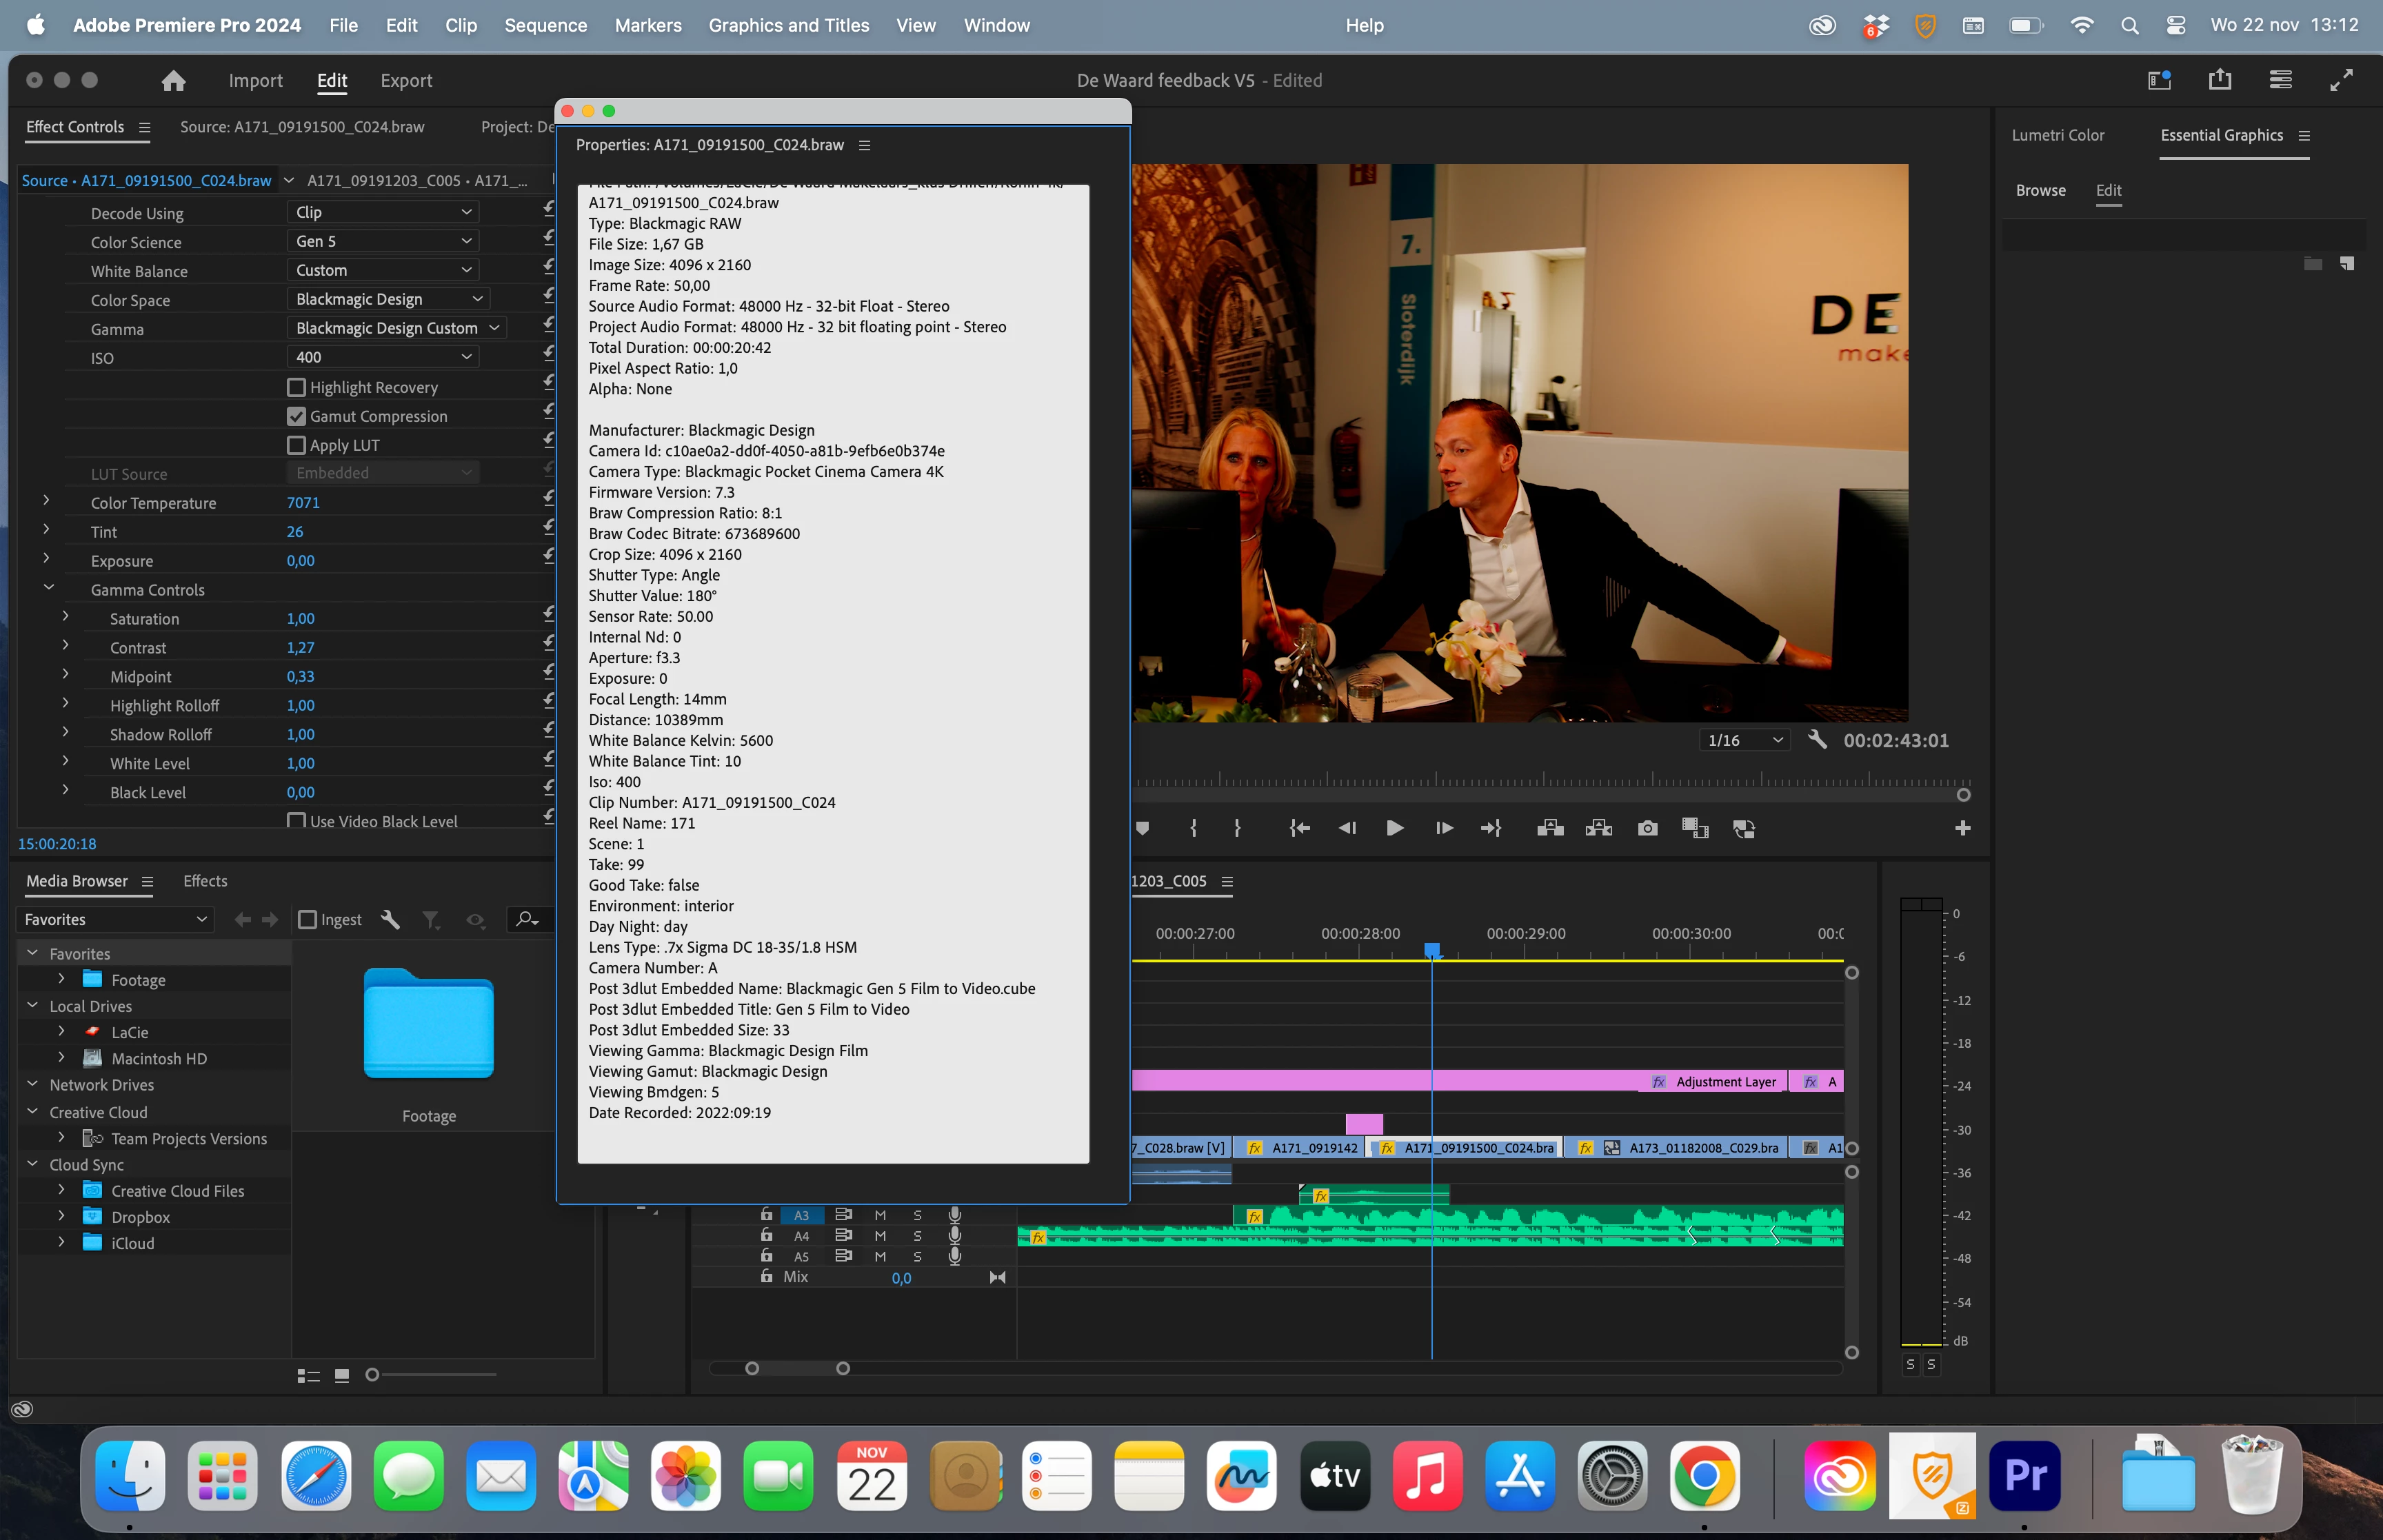Image resolution: width=2383 pixels, height=1540 pixels.
Task: Open the ISO 400 dropdown
Action: point(382,357)
